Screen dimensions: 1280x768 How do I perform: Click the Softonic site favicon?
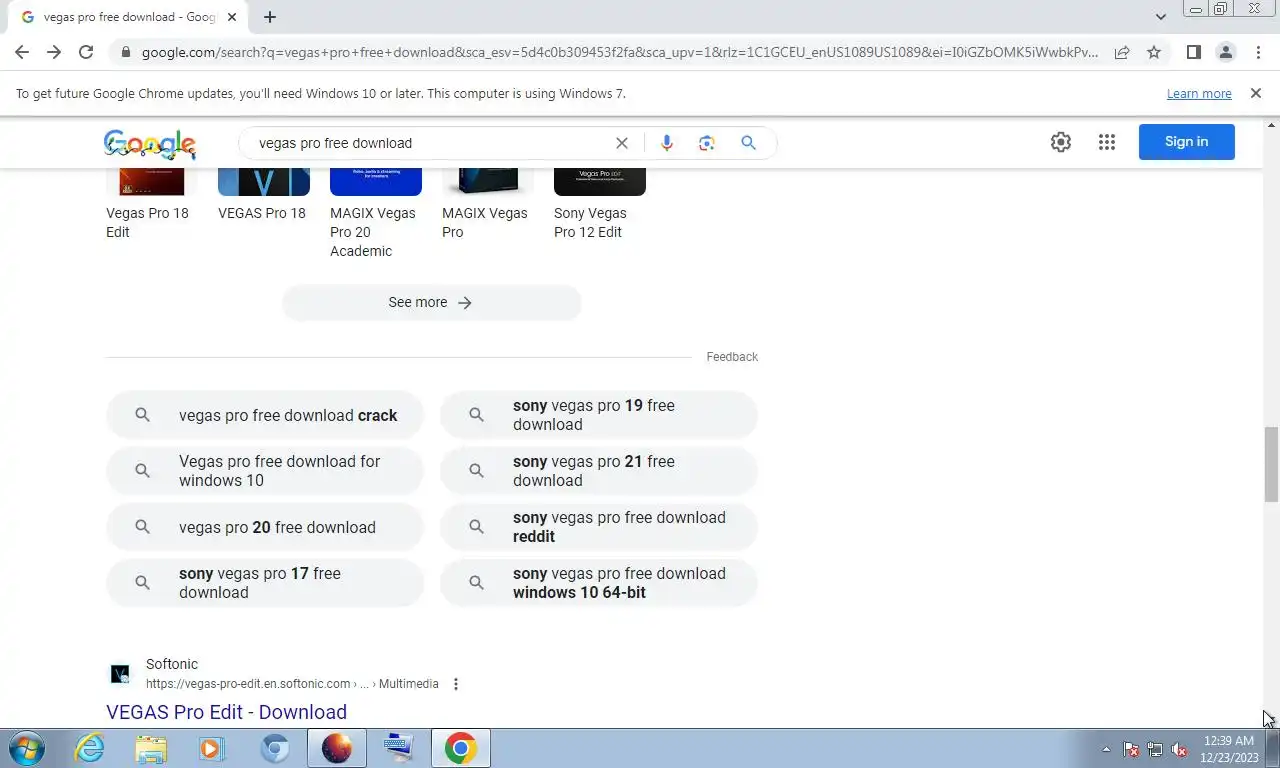tap(120, 674)
